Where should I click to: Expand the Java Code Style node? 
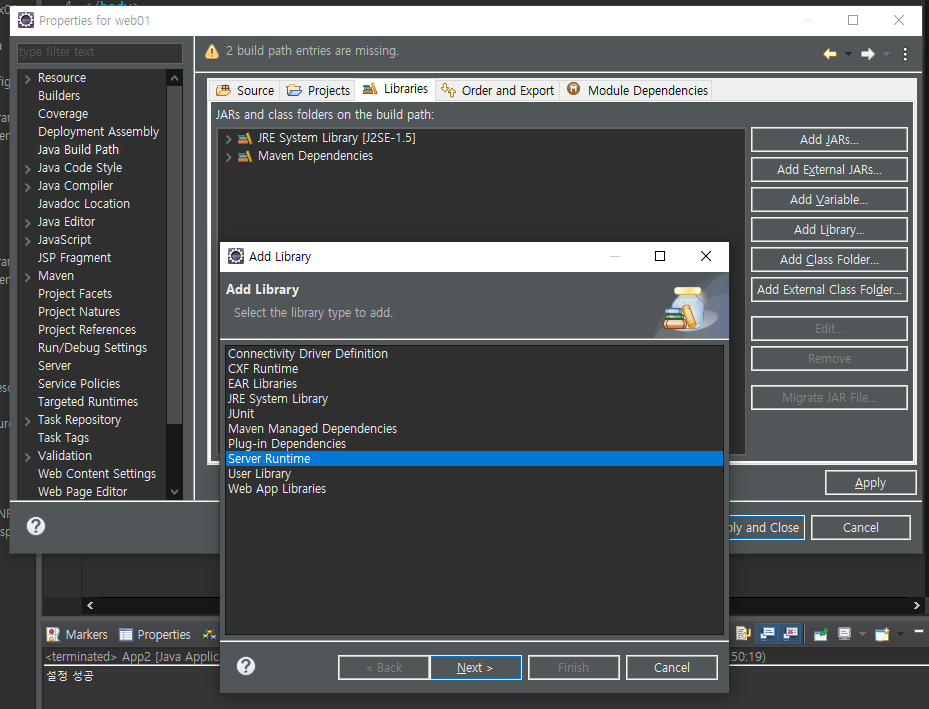[x=28, y=169]
